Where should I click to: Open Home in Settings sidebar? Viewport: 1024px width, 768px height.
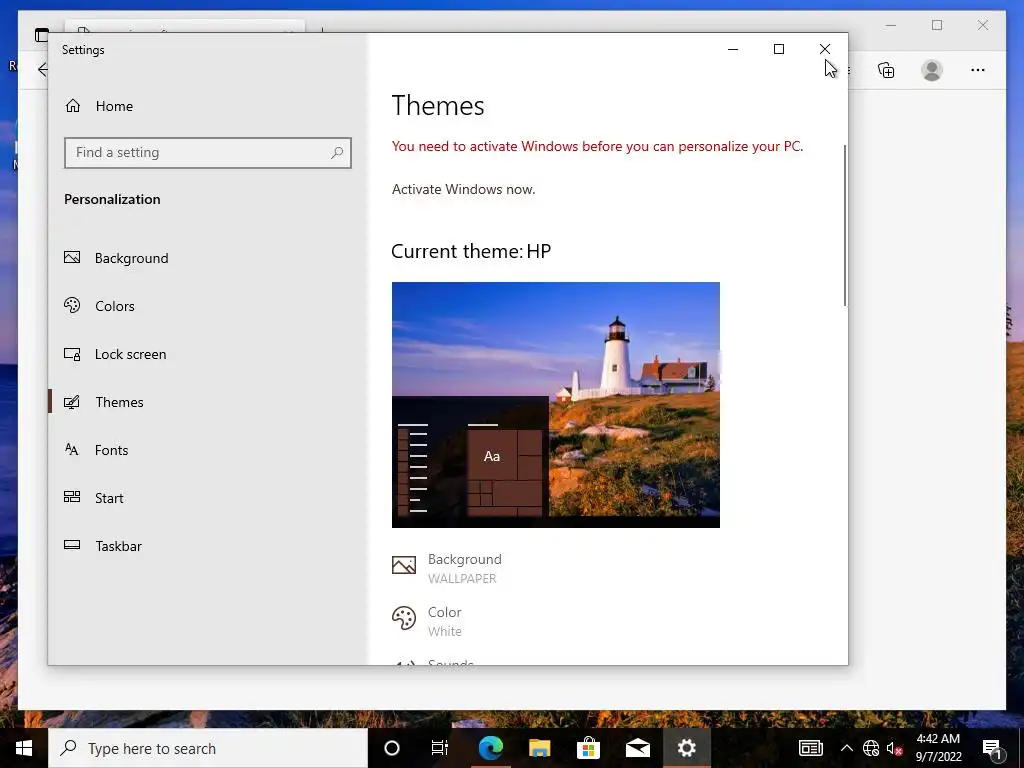pyautogui.click(x=99, y=106)
